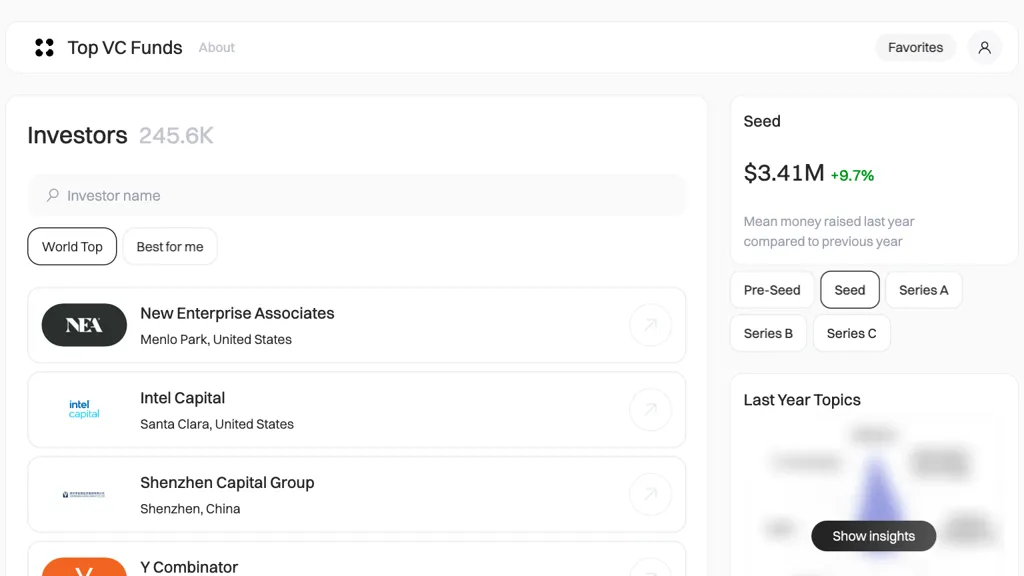Click the magnifier icon in the search bar
Image resolution: width=1024 pixels, height=576 pixels.
point(51,195)
